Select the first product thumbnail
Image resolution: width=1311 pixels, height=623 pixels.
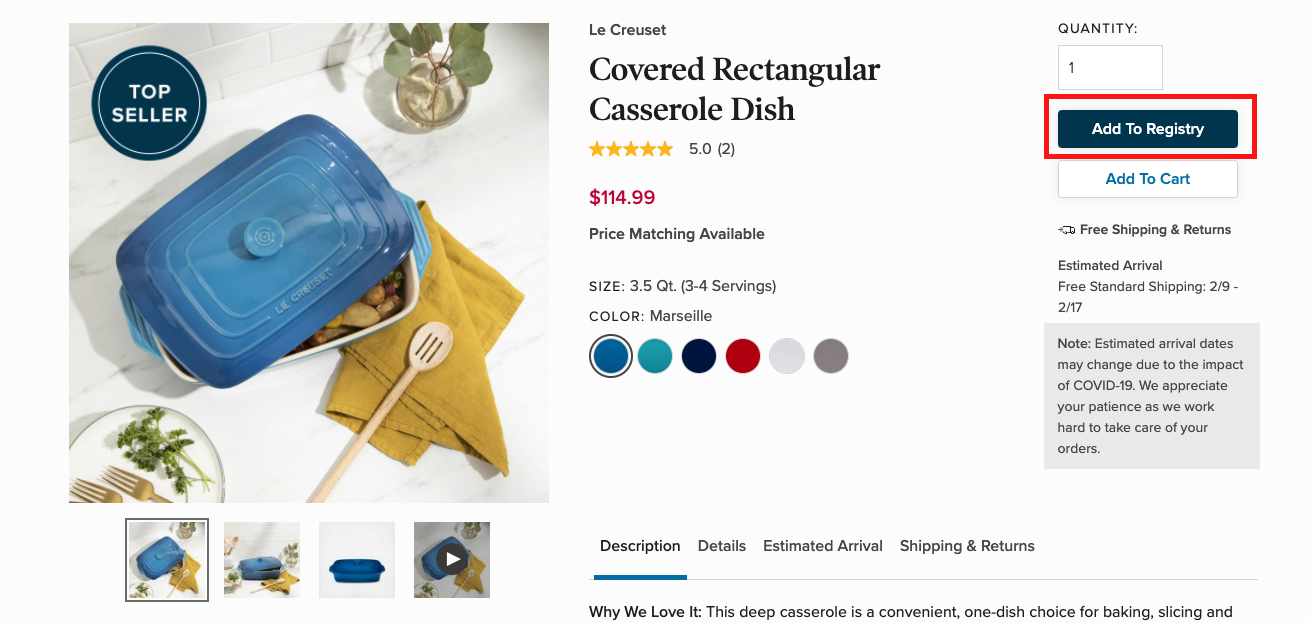(x=167, y=560)
